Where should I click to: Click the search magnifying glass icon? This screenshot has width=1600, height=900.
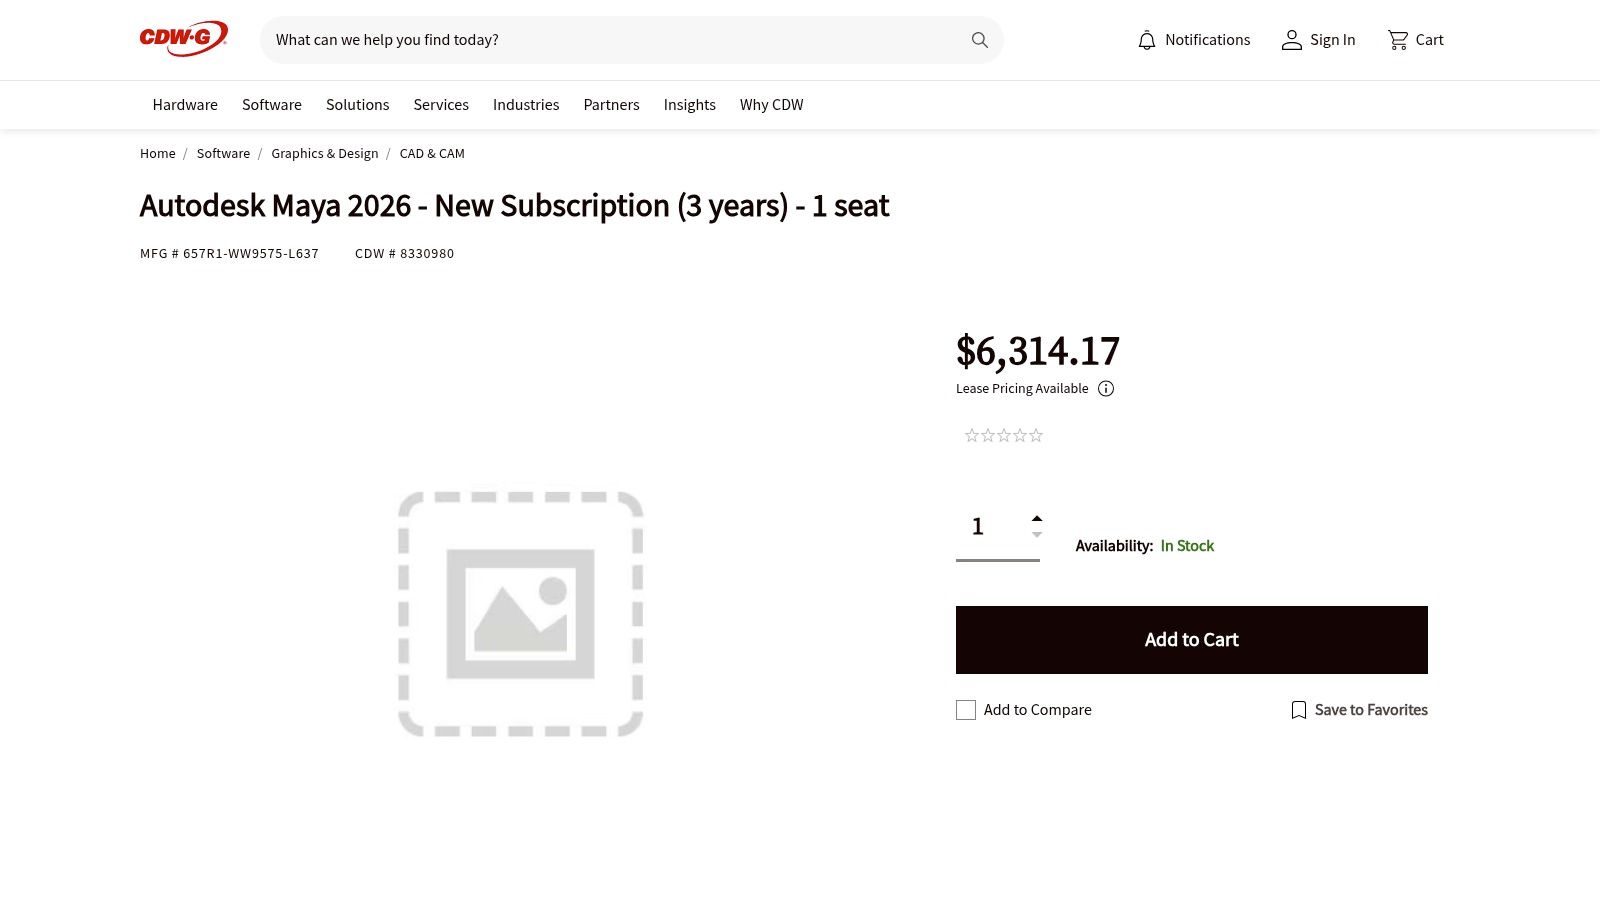[979, 40]
